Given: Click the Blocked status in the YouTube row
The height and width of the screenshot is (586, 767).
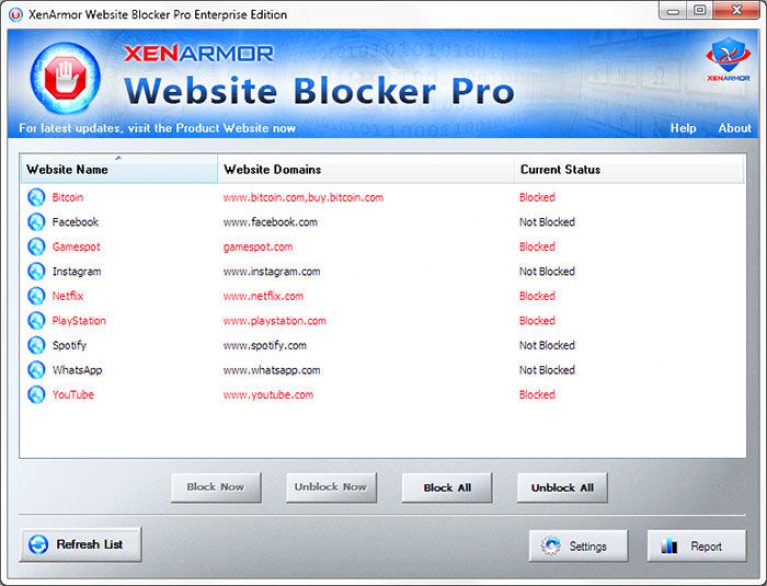Looking at the screenshot, I should coord(537,395).
